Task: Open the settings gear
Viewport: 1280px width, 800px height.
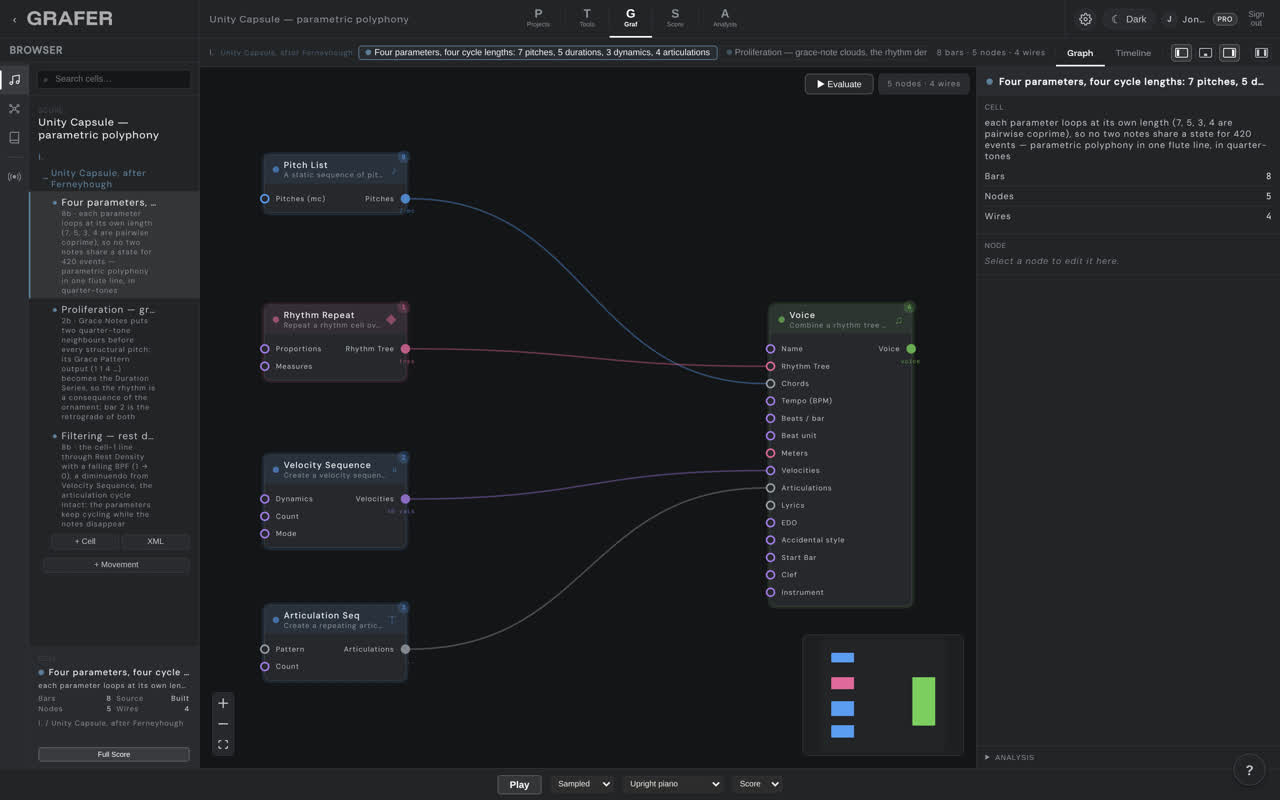Action: tap(1085, 19)
